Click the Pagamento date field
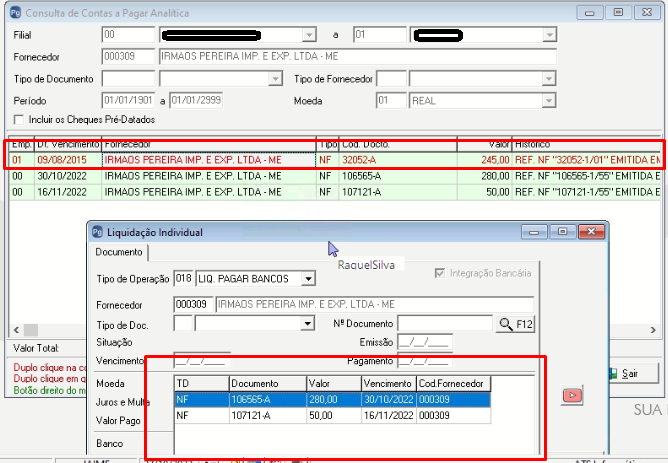 425,361
